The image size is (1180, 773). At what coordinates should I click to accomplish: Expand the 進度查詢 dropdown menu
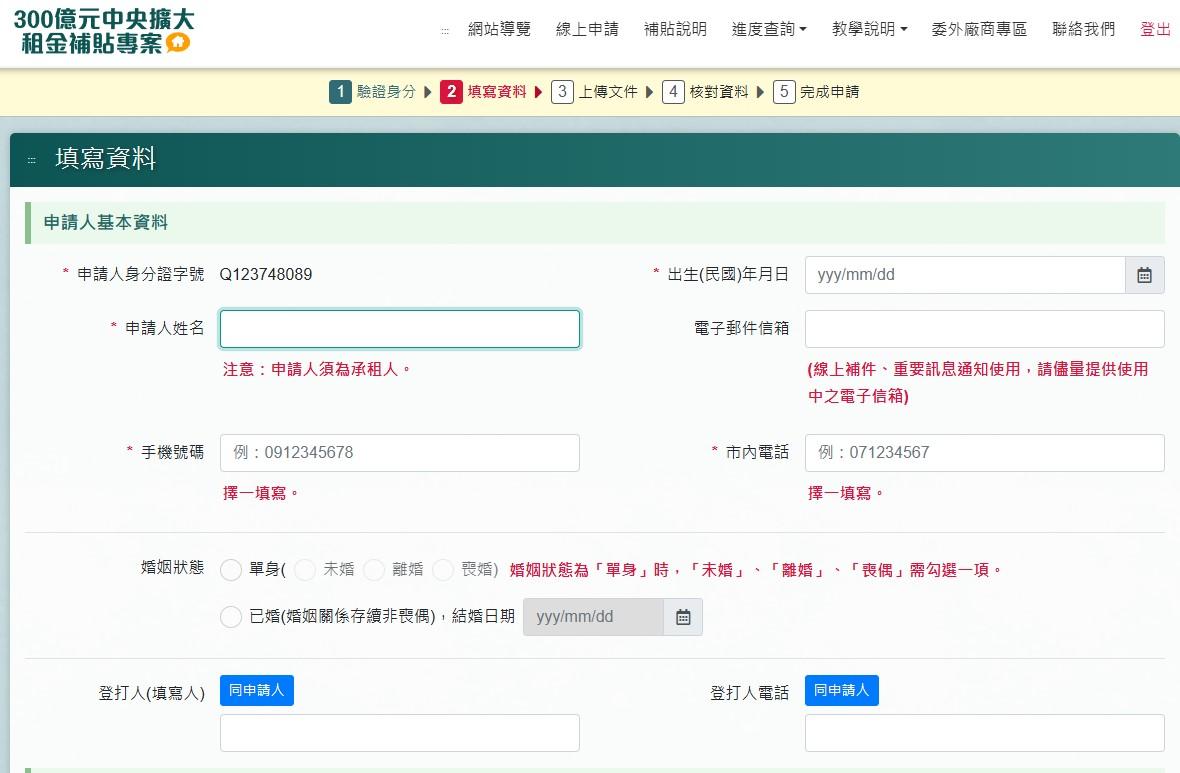click(x=769, y=29)
